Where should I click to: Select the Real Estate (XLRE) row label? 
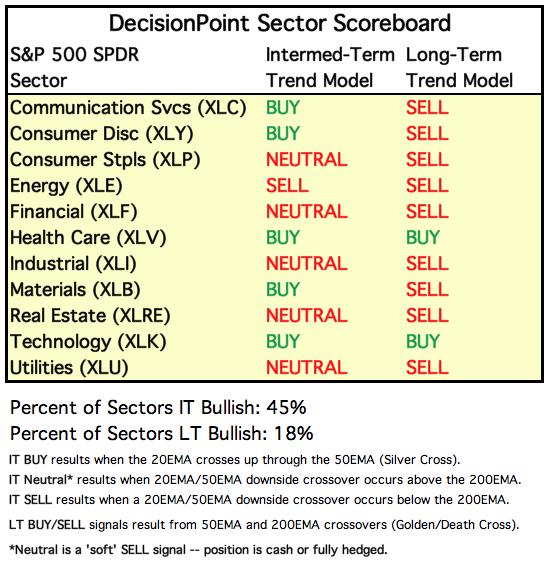tap(90, 316)
